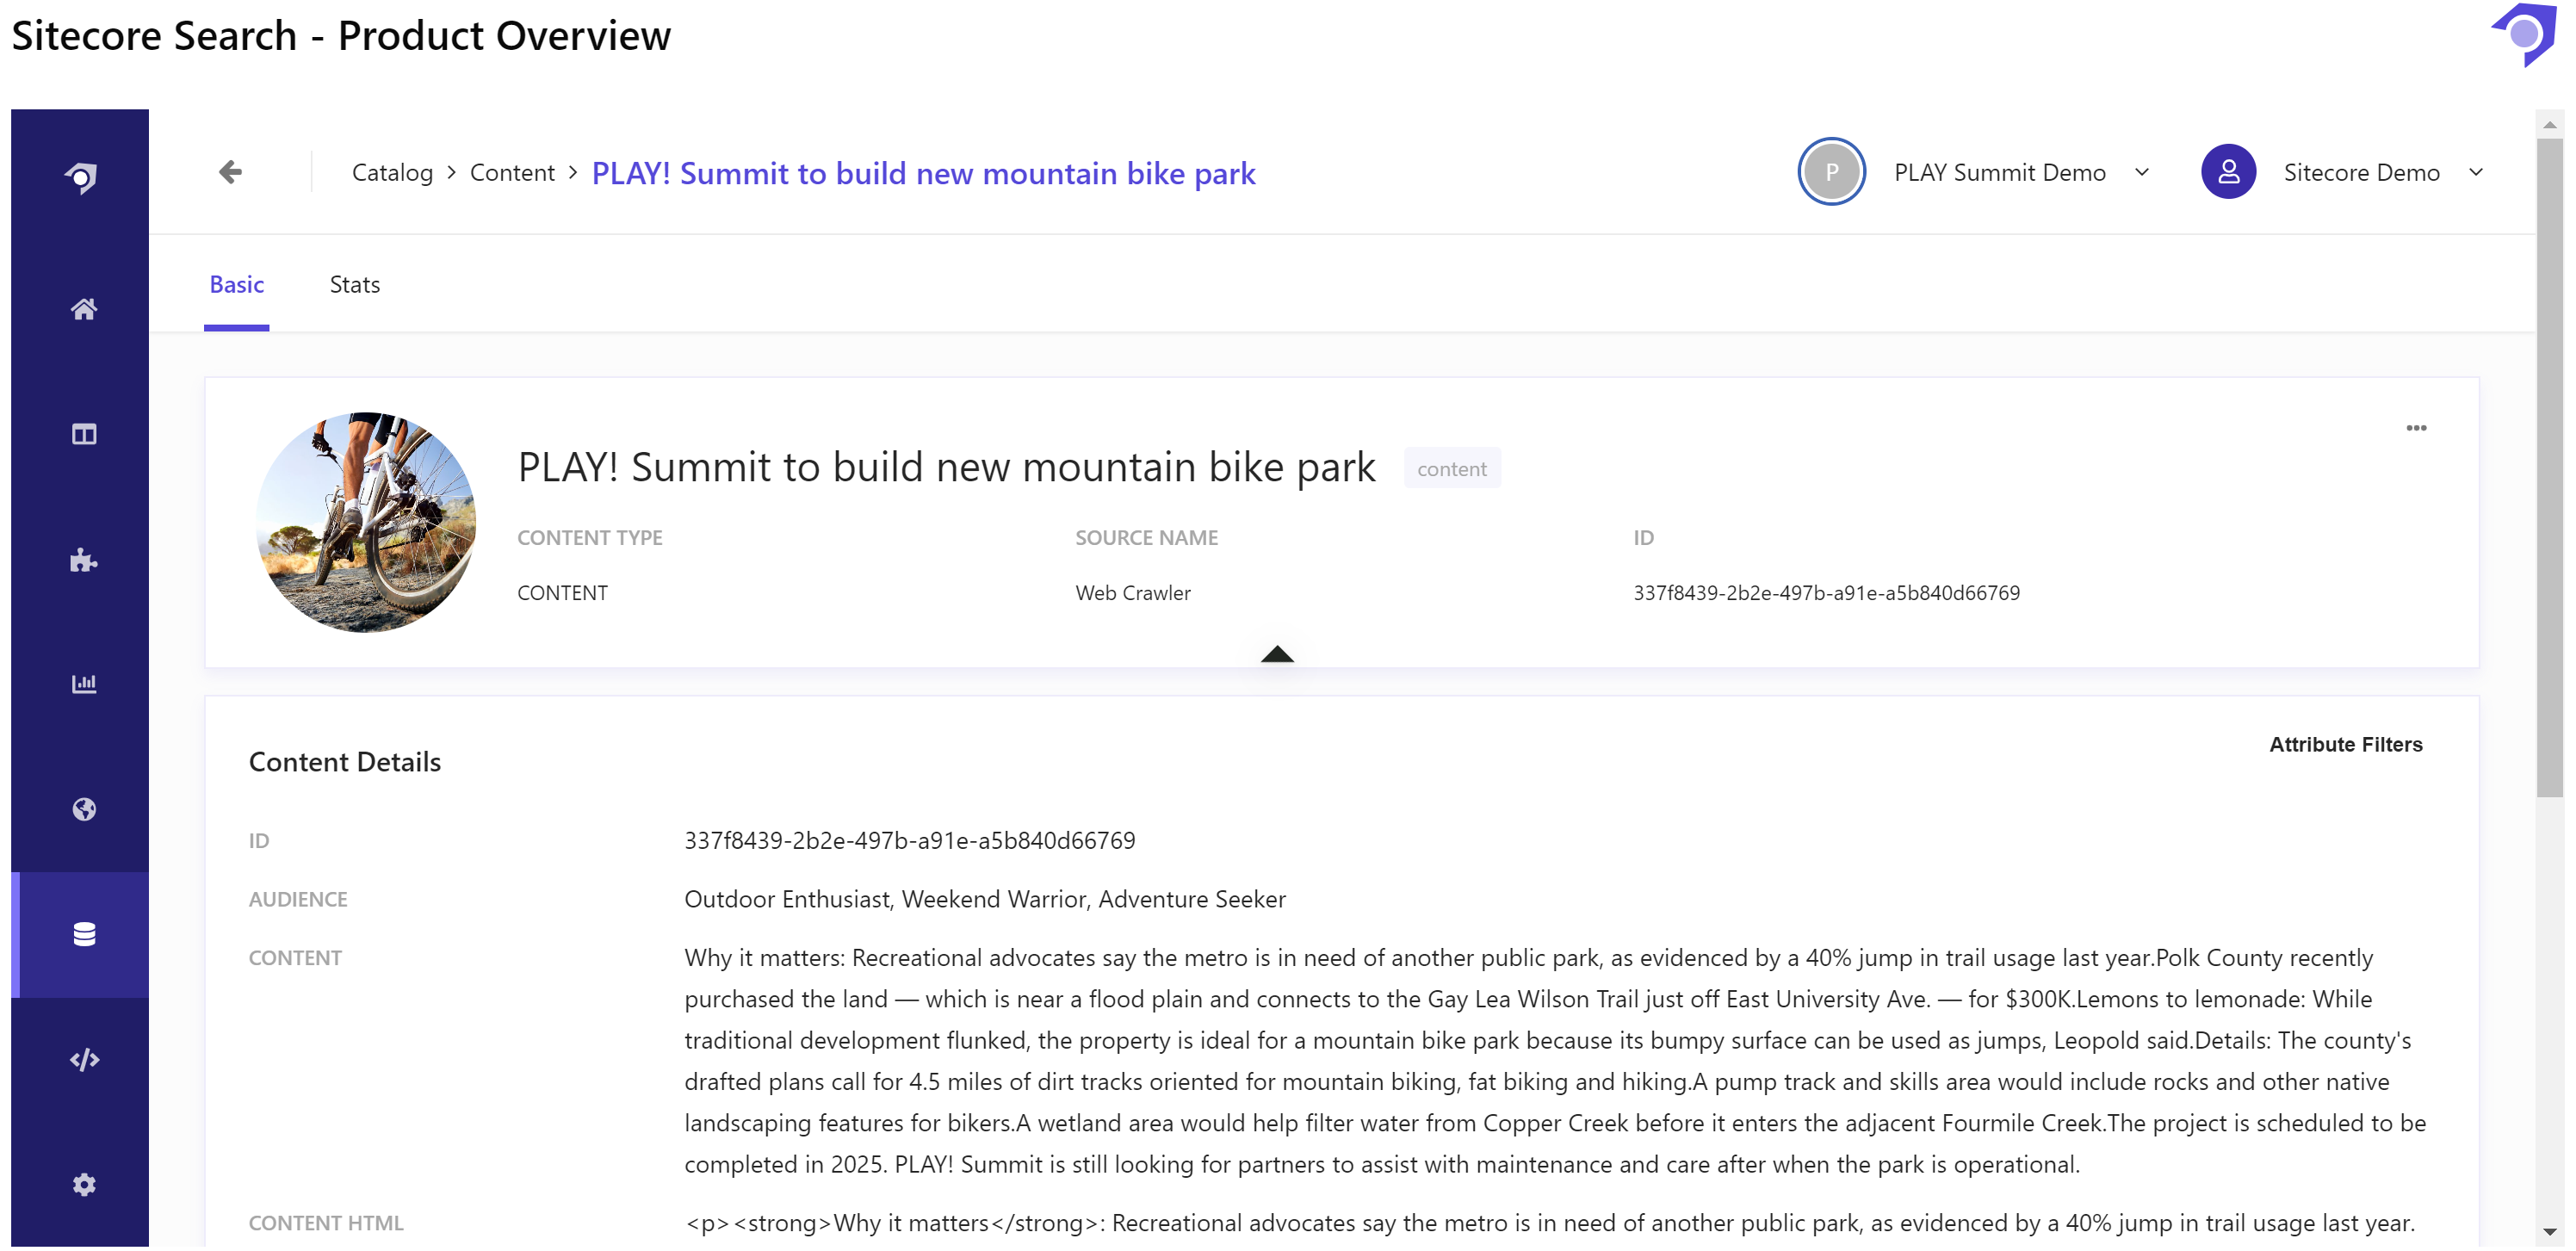Click the Content breadcrumb link
The image size is (2576, 1251).
511,173
